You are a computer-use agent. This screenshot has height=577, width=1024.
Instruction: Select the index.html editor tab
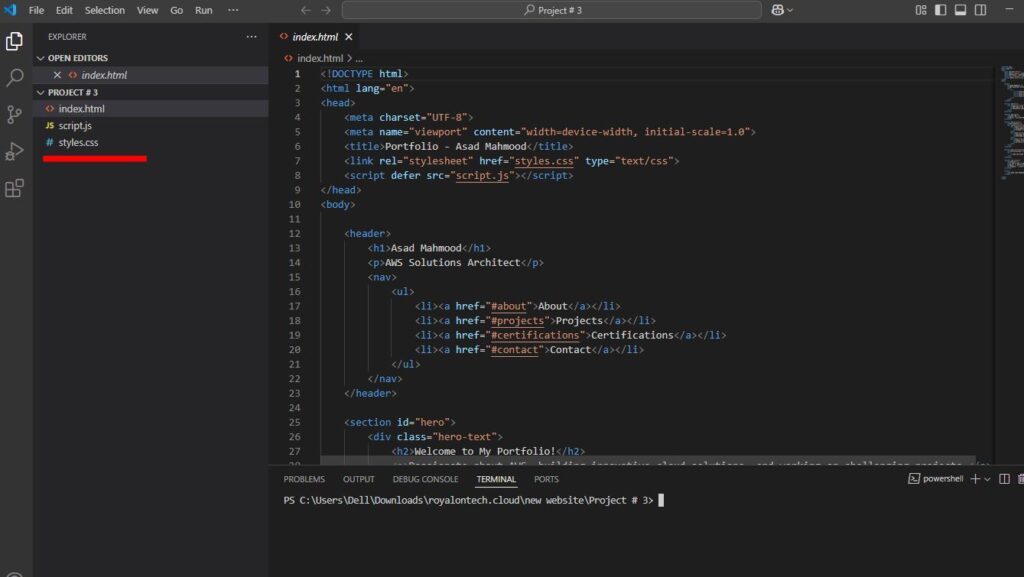[315, 37]
